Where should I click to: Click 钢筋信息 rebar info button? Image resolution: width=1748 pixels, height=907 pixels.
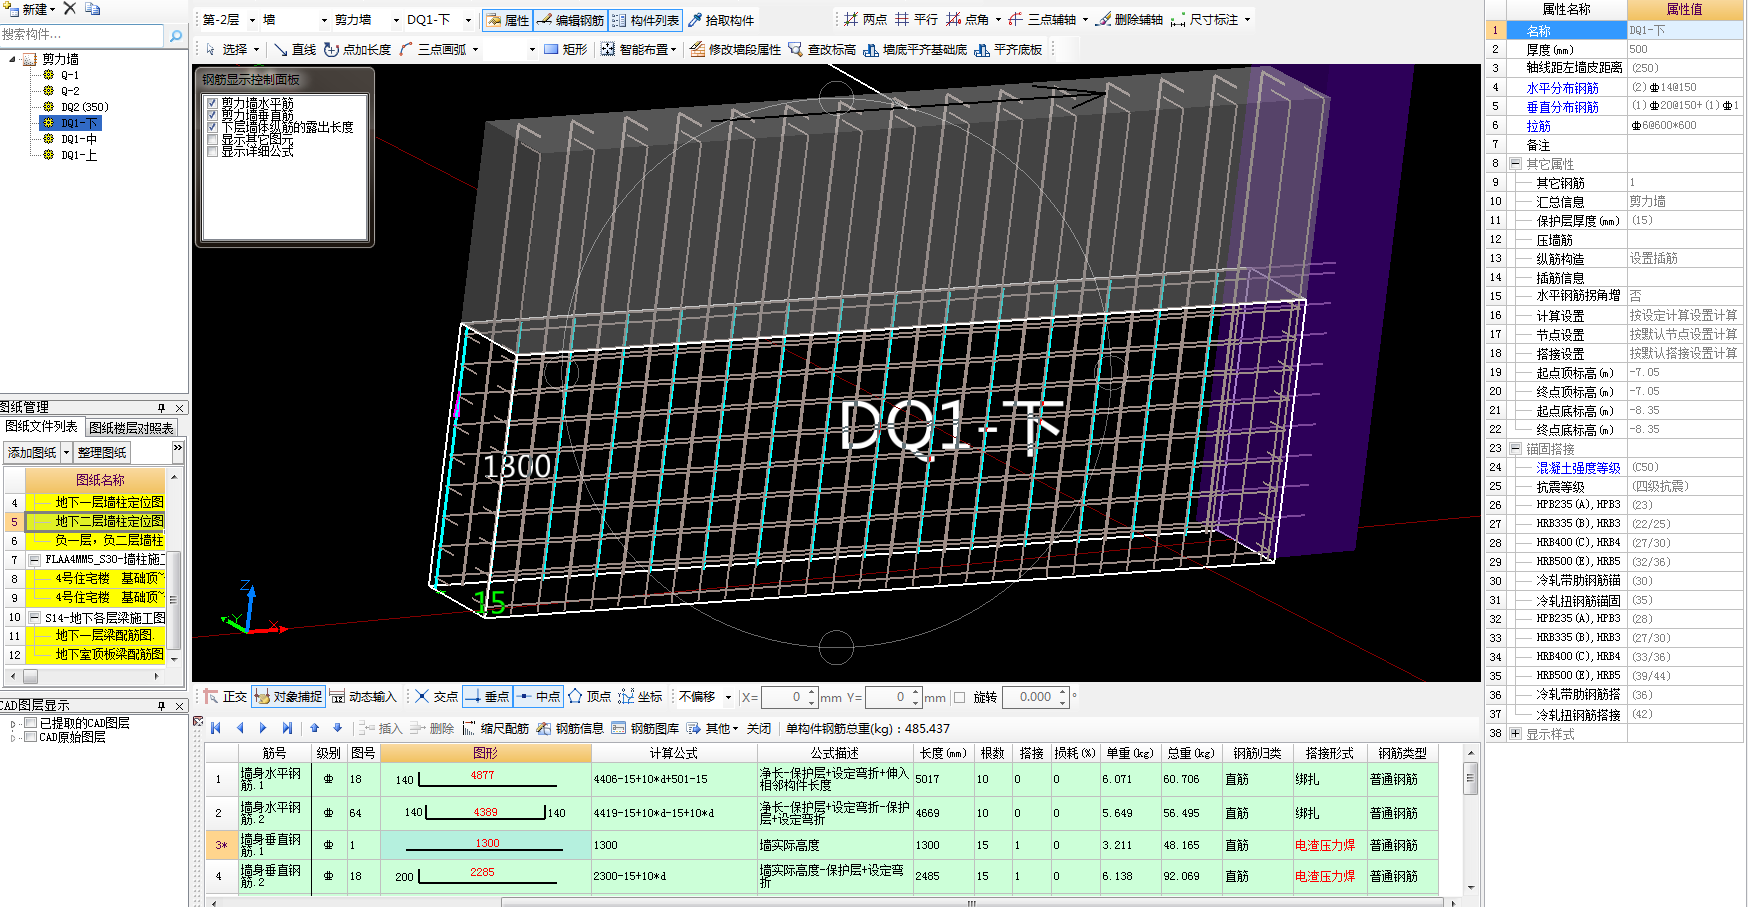(570, 728)
